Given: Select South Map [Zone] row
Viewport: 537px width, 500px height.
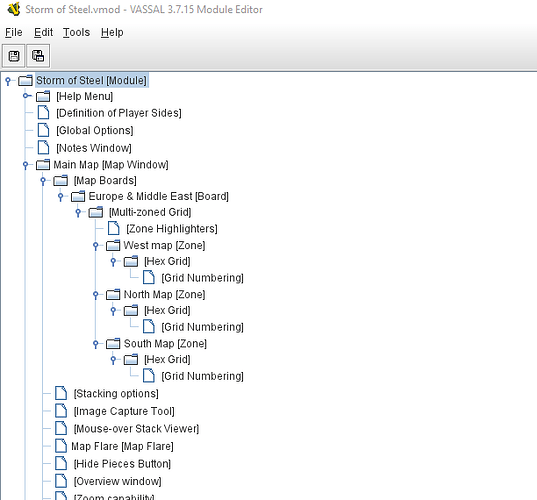Looking at the screenshot, I should pyautogui.click(x=165, y=343).
